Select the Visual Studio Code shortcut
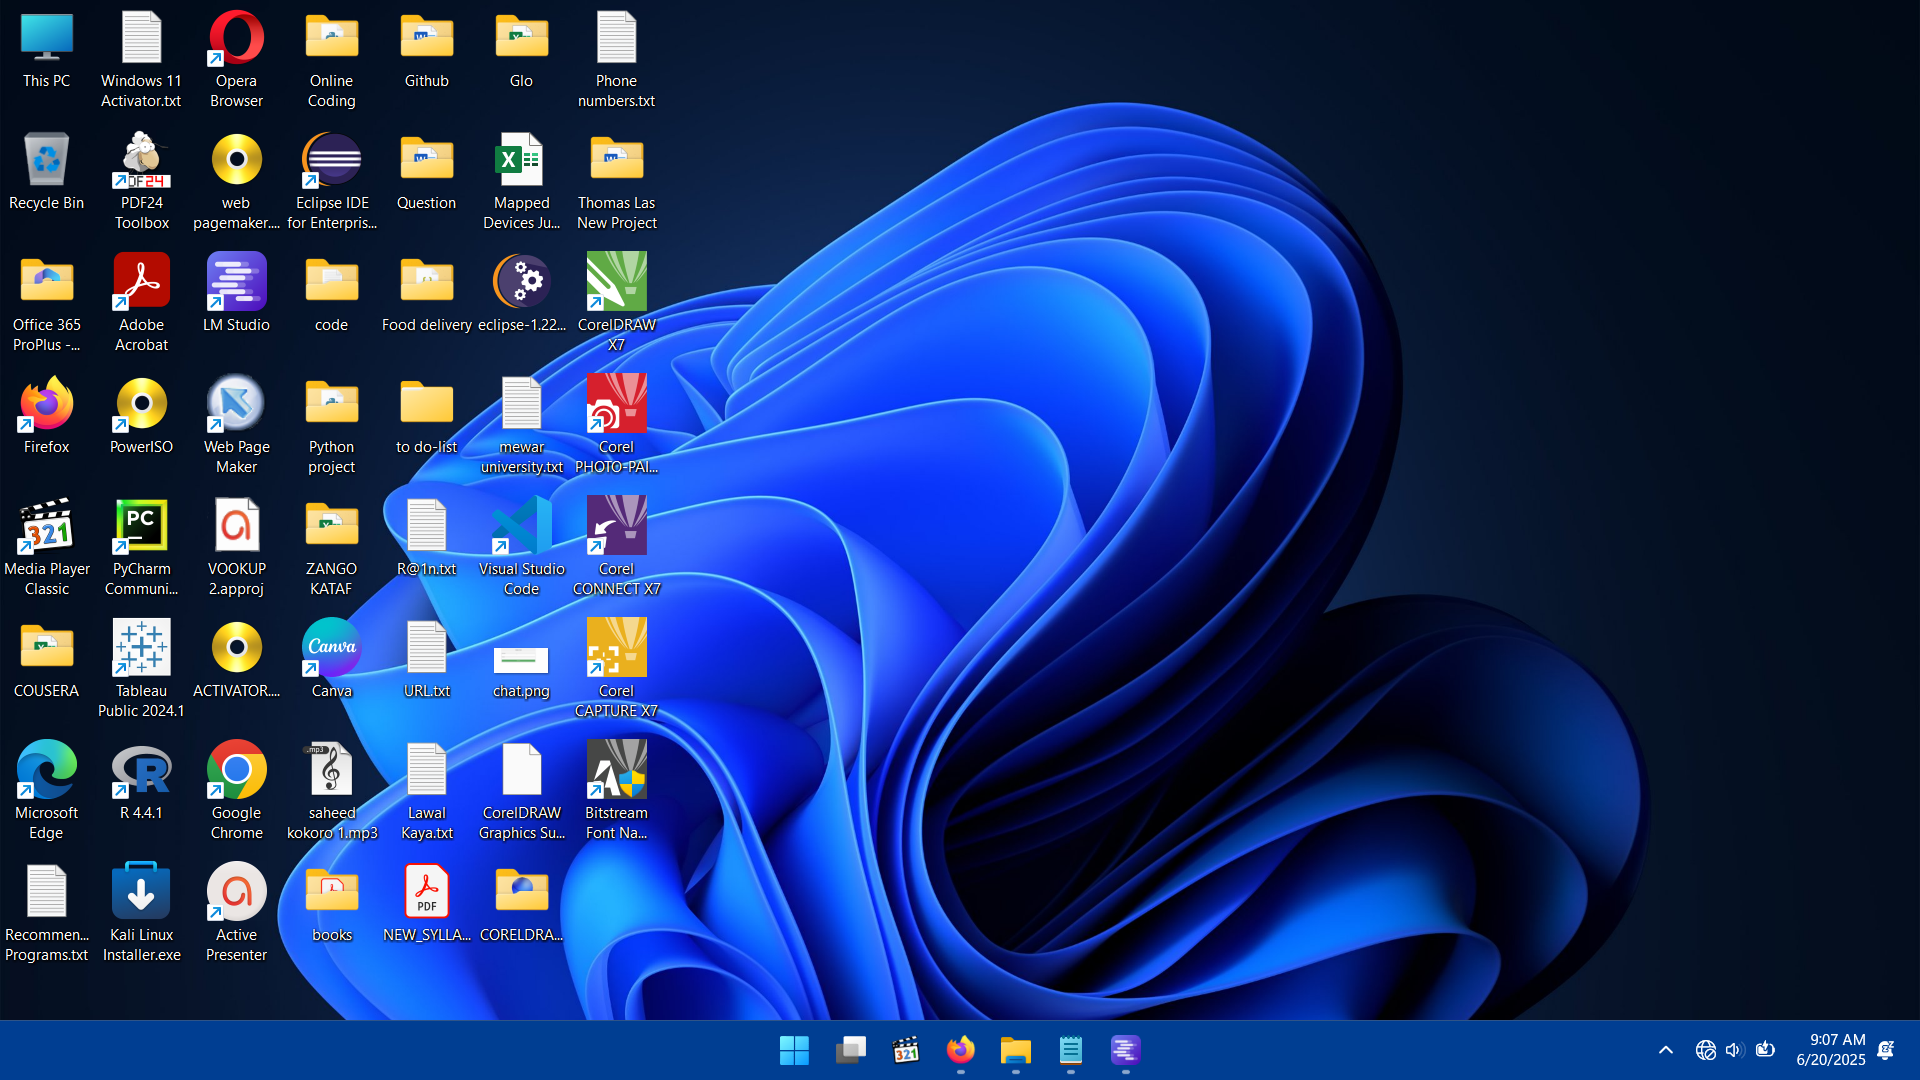 click(x=522, y=548)
